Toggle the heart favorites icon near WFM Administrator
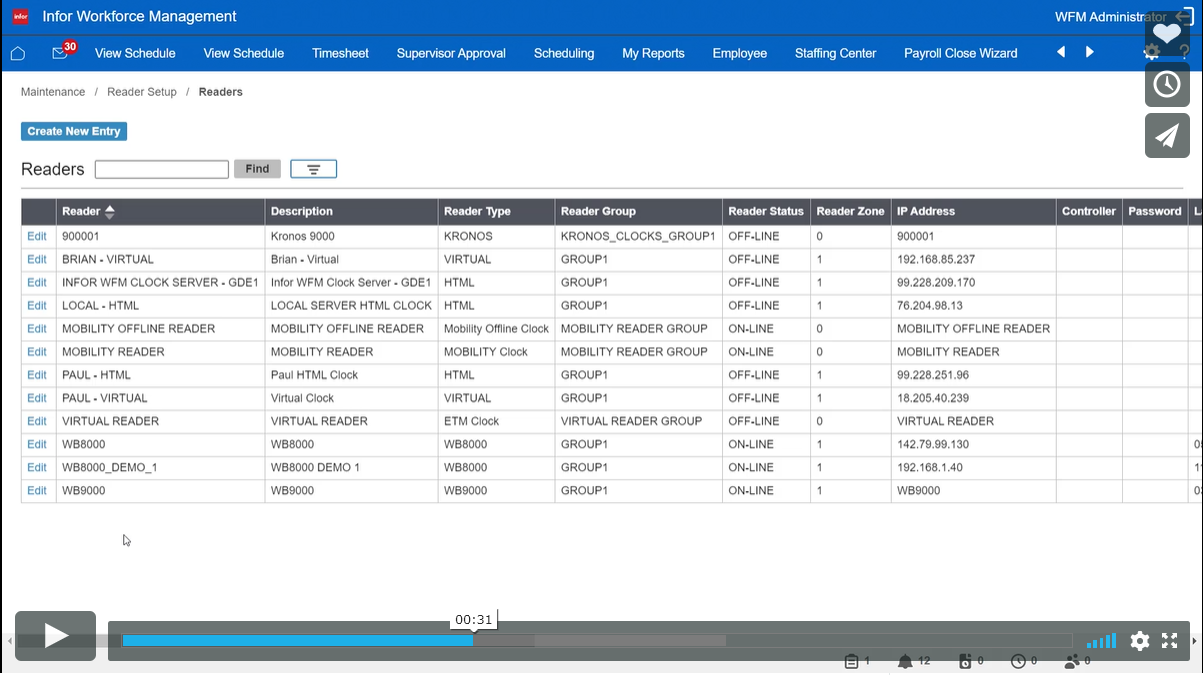Viewport: 1203px width, 675px height. point(1166,31)
